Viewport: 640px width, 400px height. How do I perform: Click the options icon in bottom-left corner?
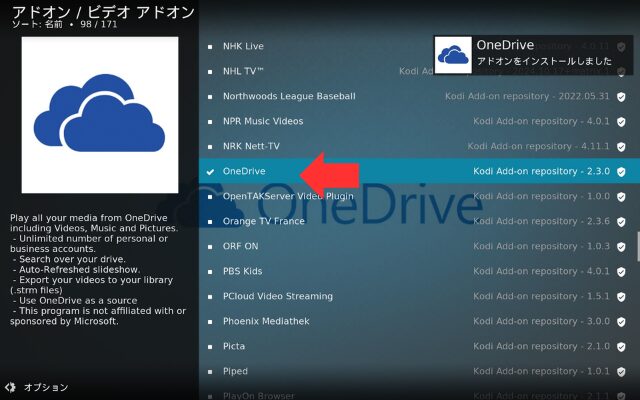point(11,387)
